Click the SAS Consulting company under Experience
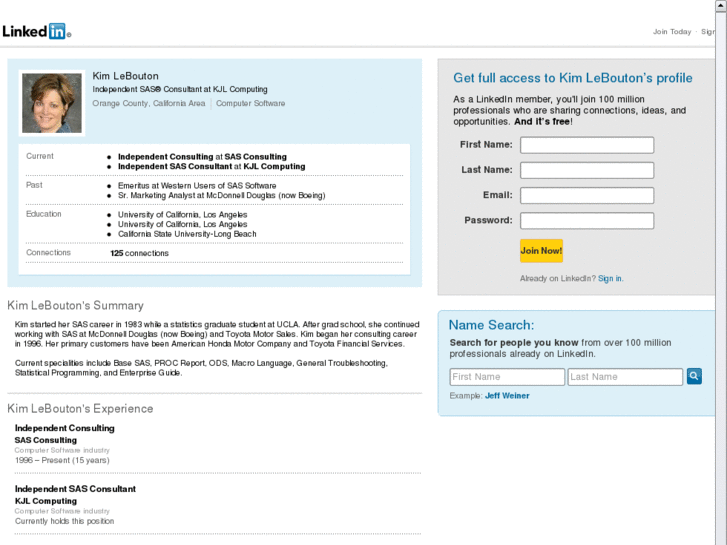The height and width of the screenshot is (545, 727). 46,440
